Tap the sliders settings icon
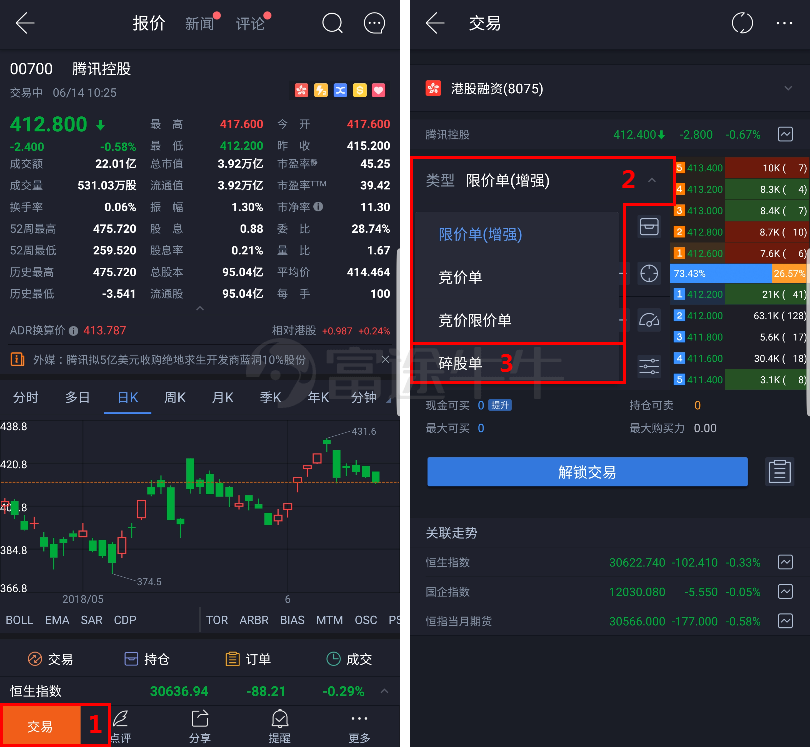Screen dimensions: 810x747 (649, 366)
